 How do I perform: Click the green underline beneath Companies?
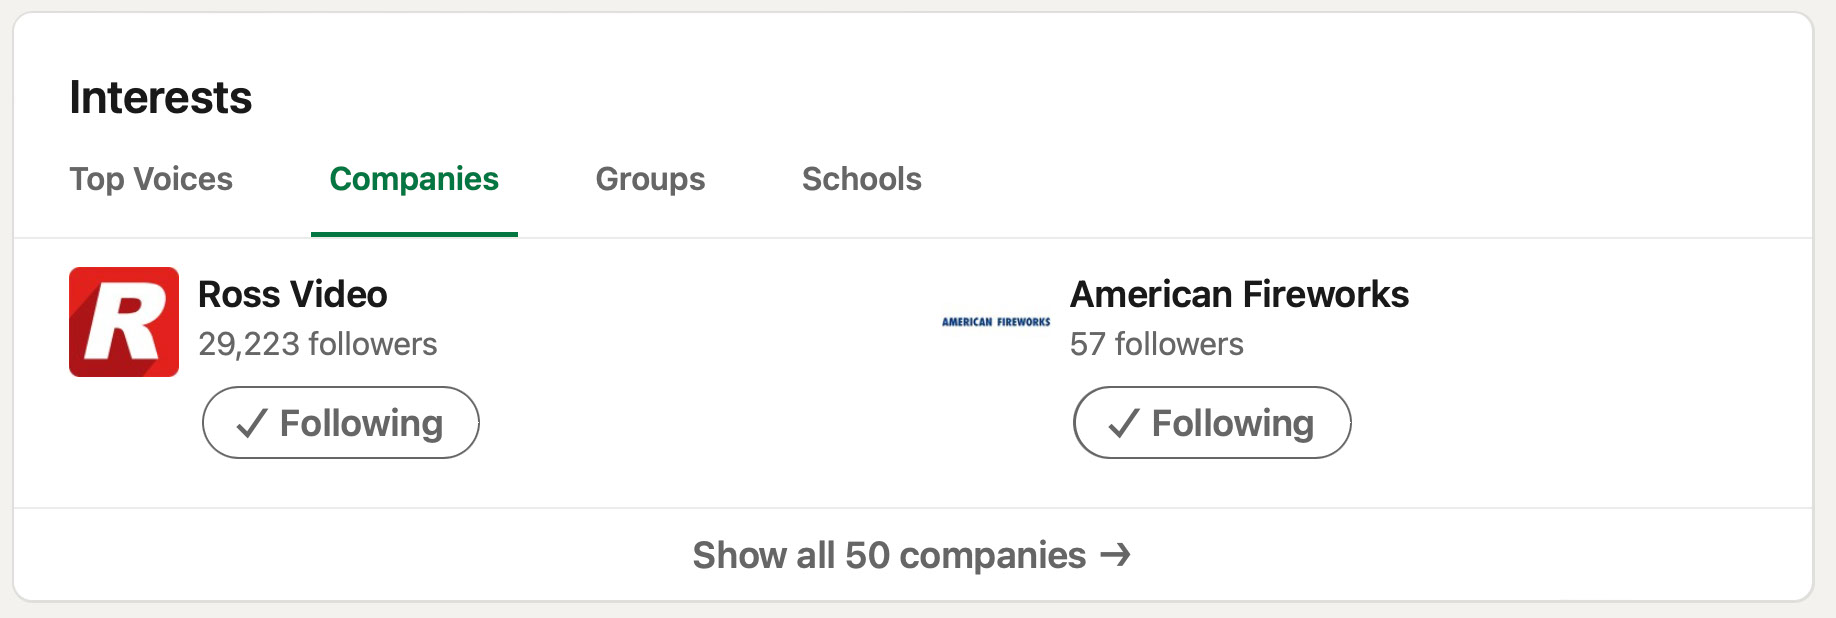(x=414, y=234)
